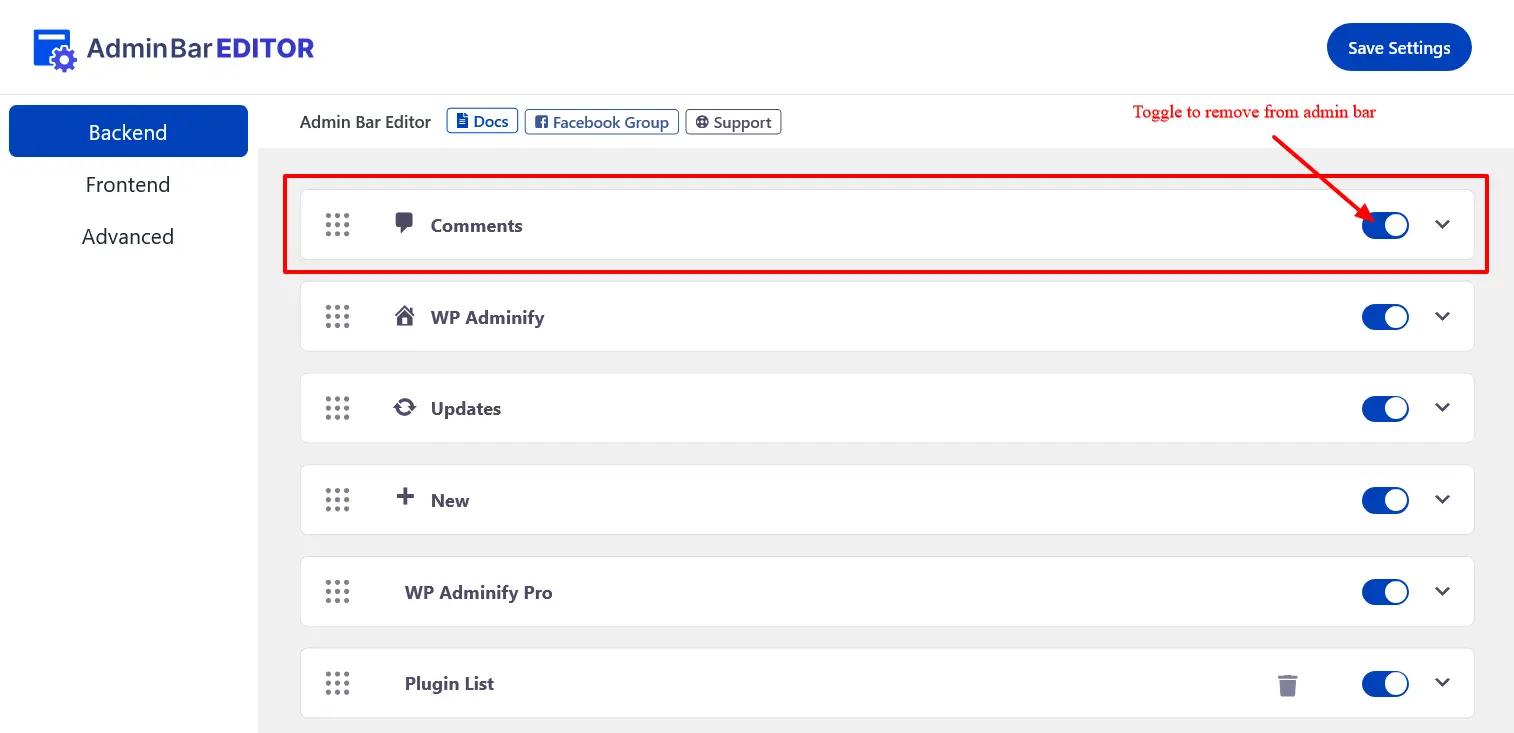Click the Facebook icon in Facebook Group button
Screen dimensions: 1514x733
(x=541, y=121)
